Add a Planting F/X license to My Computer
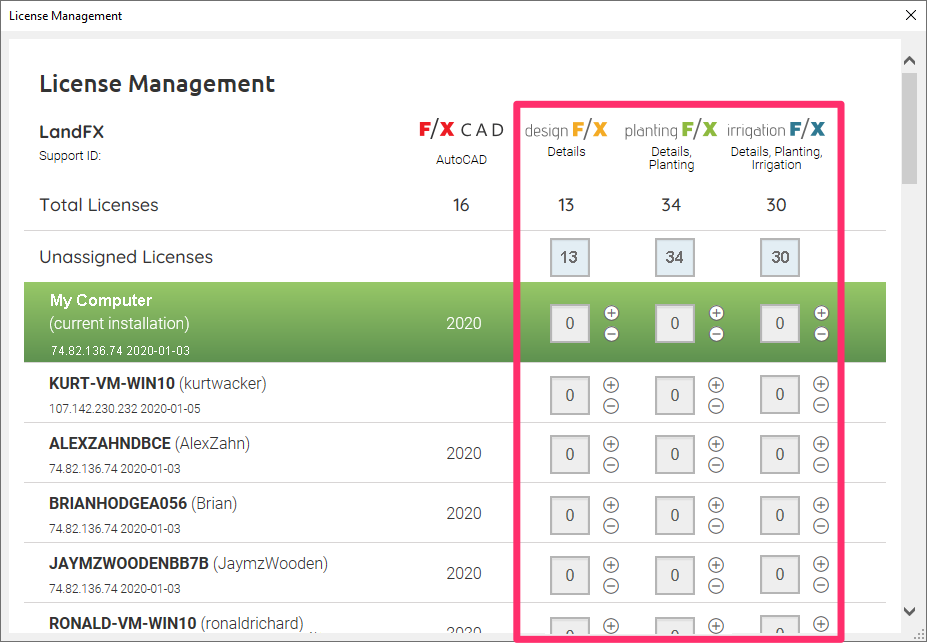The width and height of the screenshot is (927, 643). pos(716,313)
